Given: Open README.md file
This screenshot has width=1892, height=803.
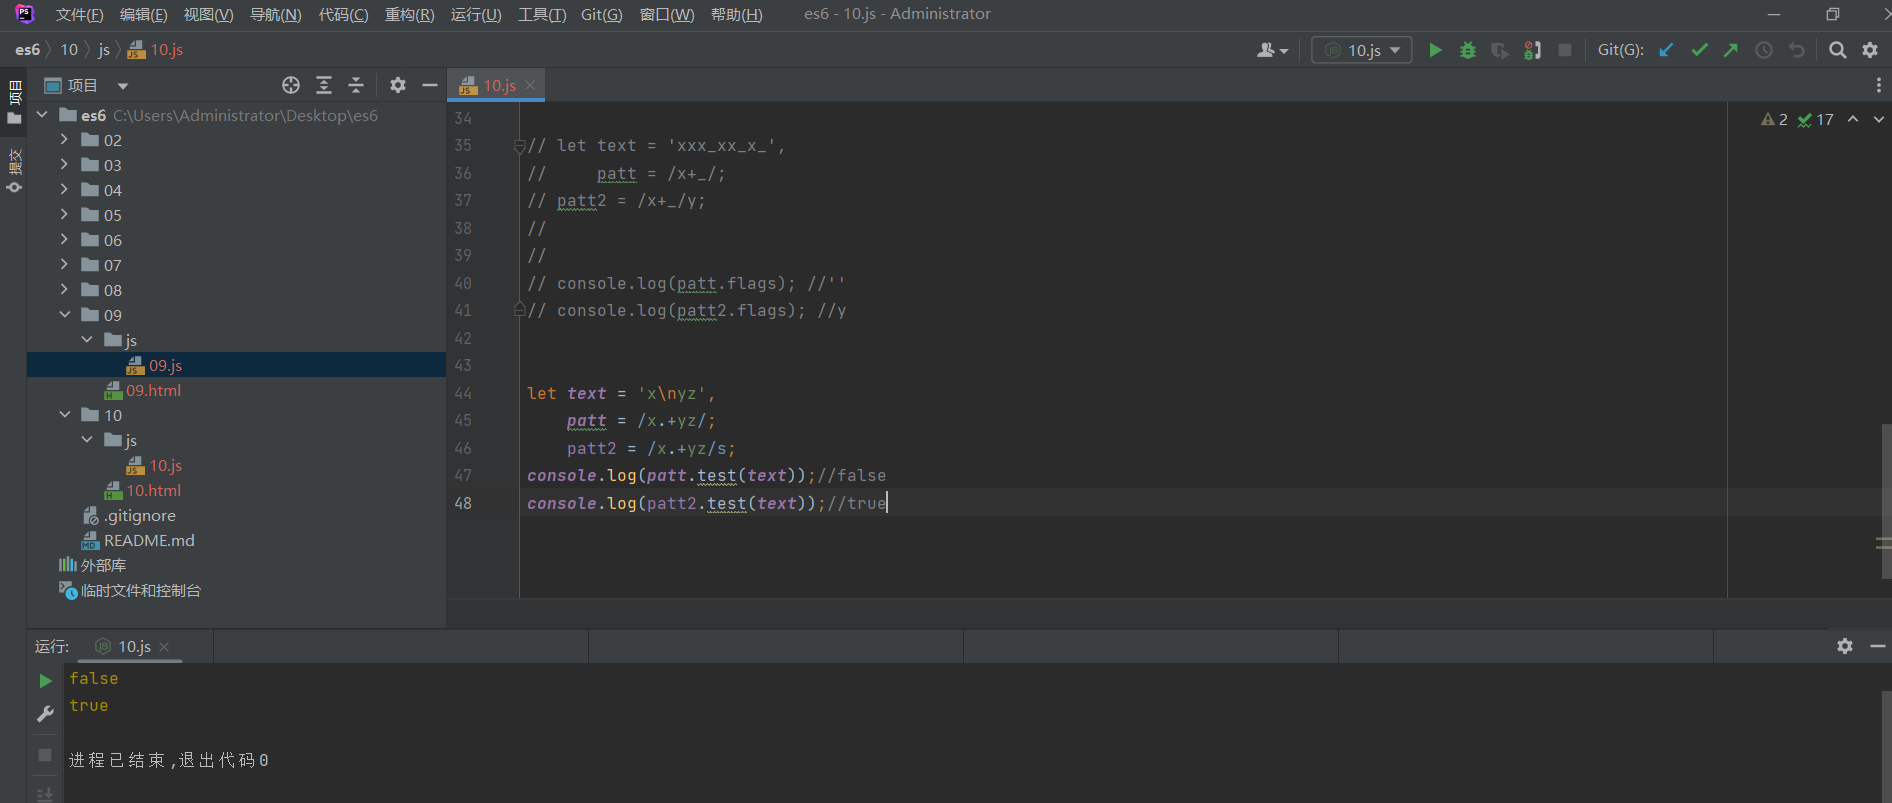Looking at the screenshot, I should (149, 540).
